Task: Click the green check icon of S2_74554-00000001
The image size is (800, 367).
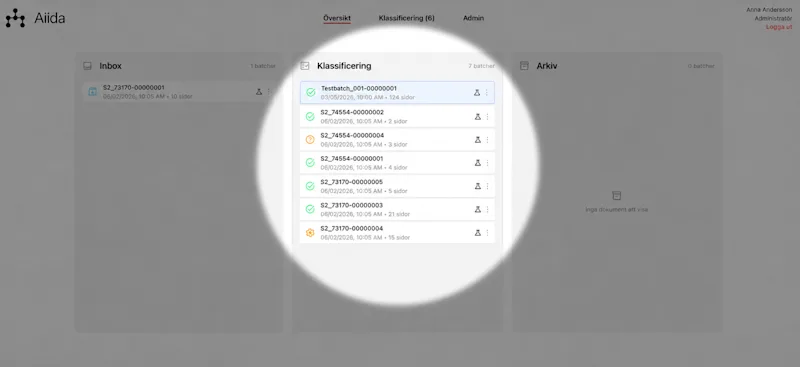Action: click(310, 163)
